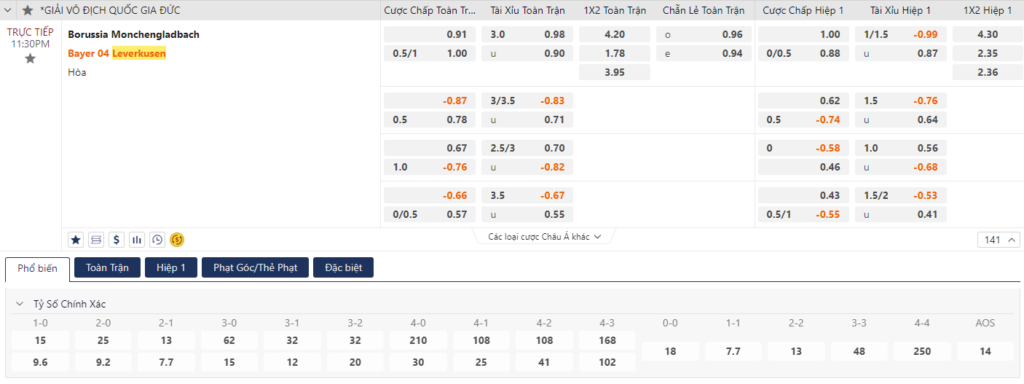
Task: Pick the 250 odds for score 4-4
Action: tap(922, 351)
